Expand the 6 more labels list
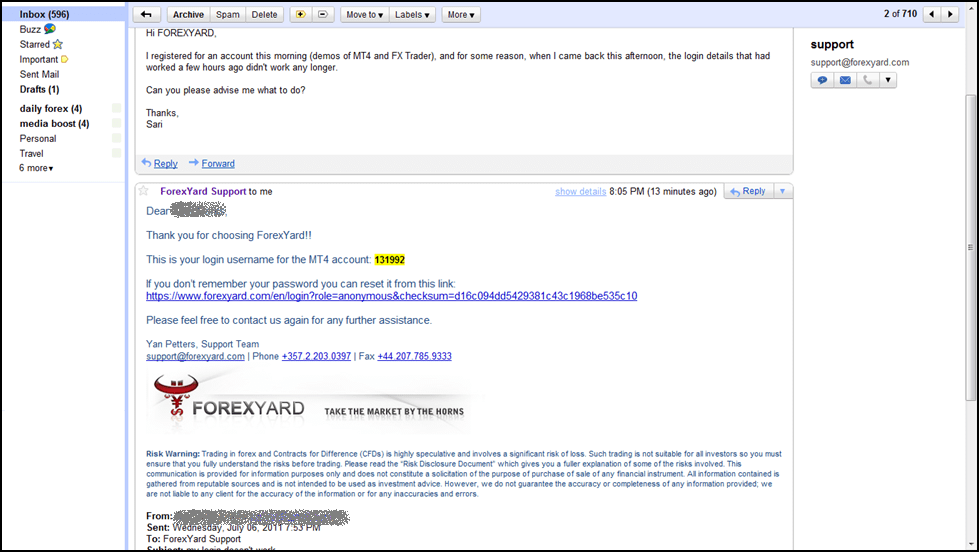 coord(36,168)
